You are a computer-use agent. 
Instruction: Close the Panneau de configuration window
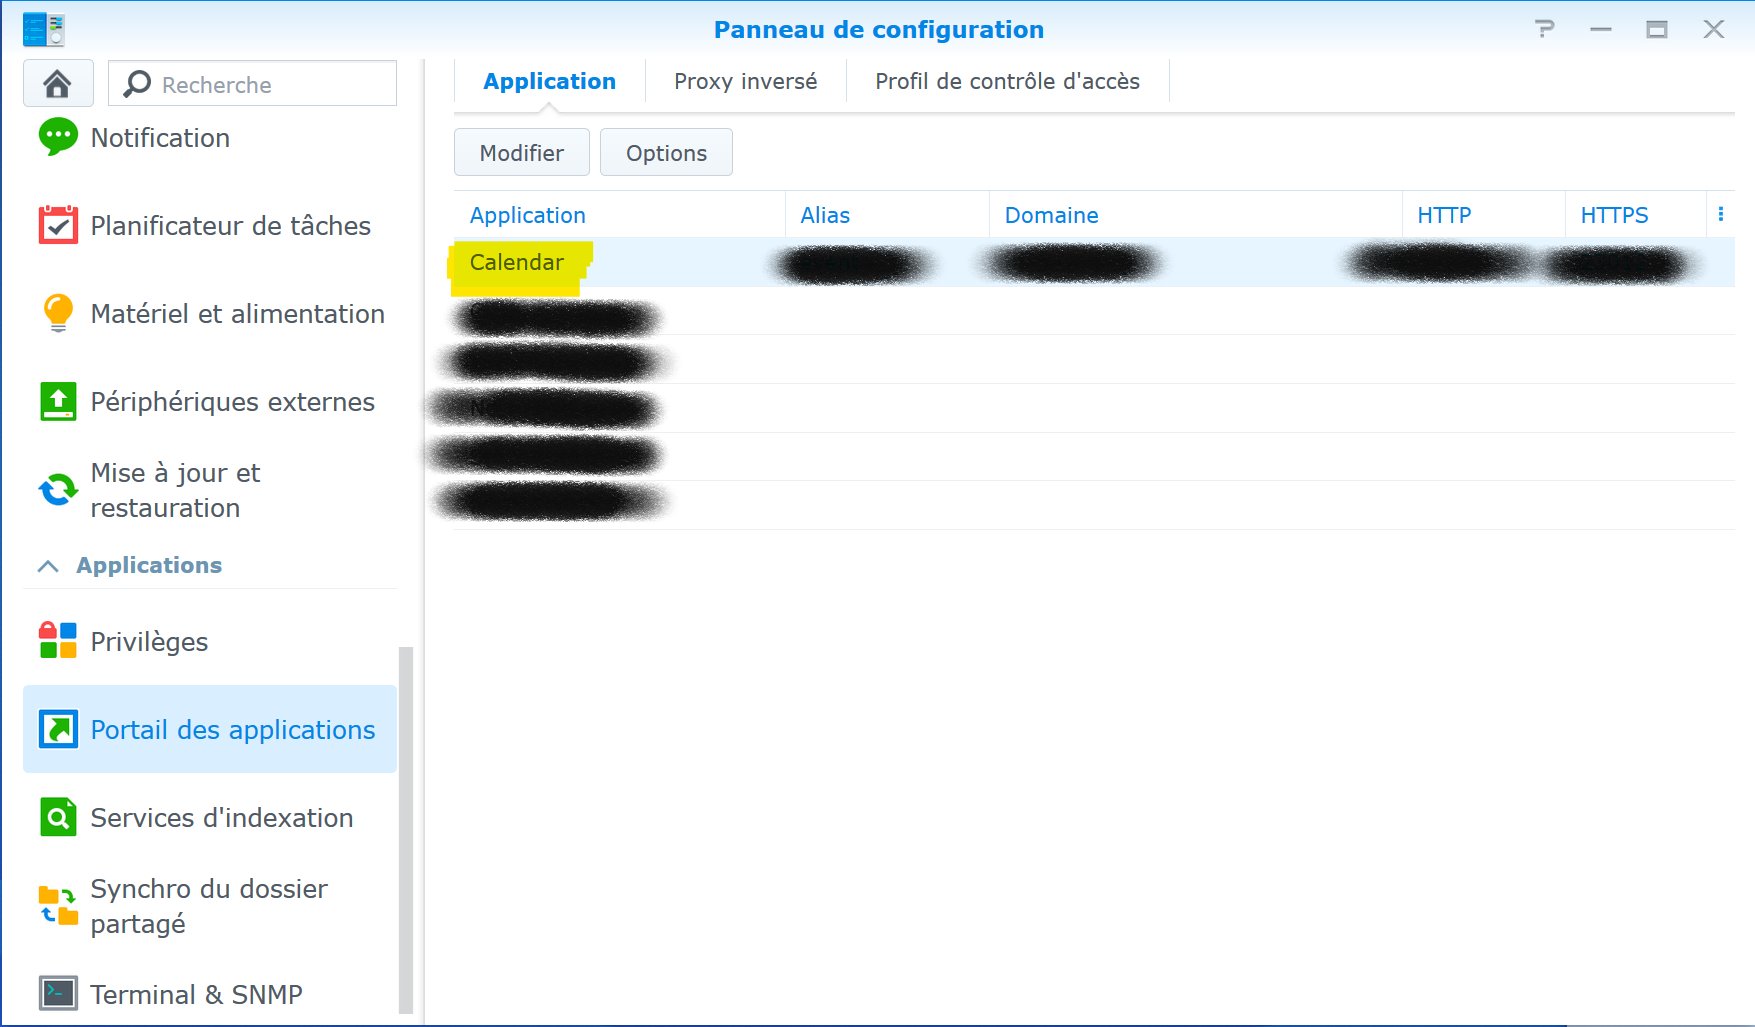click(1714, 29)
